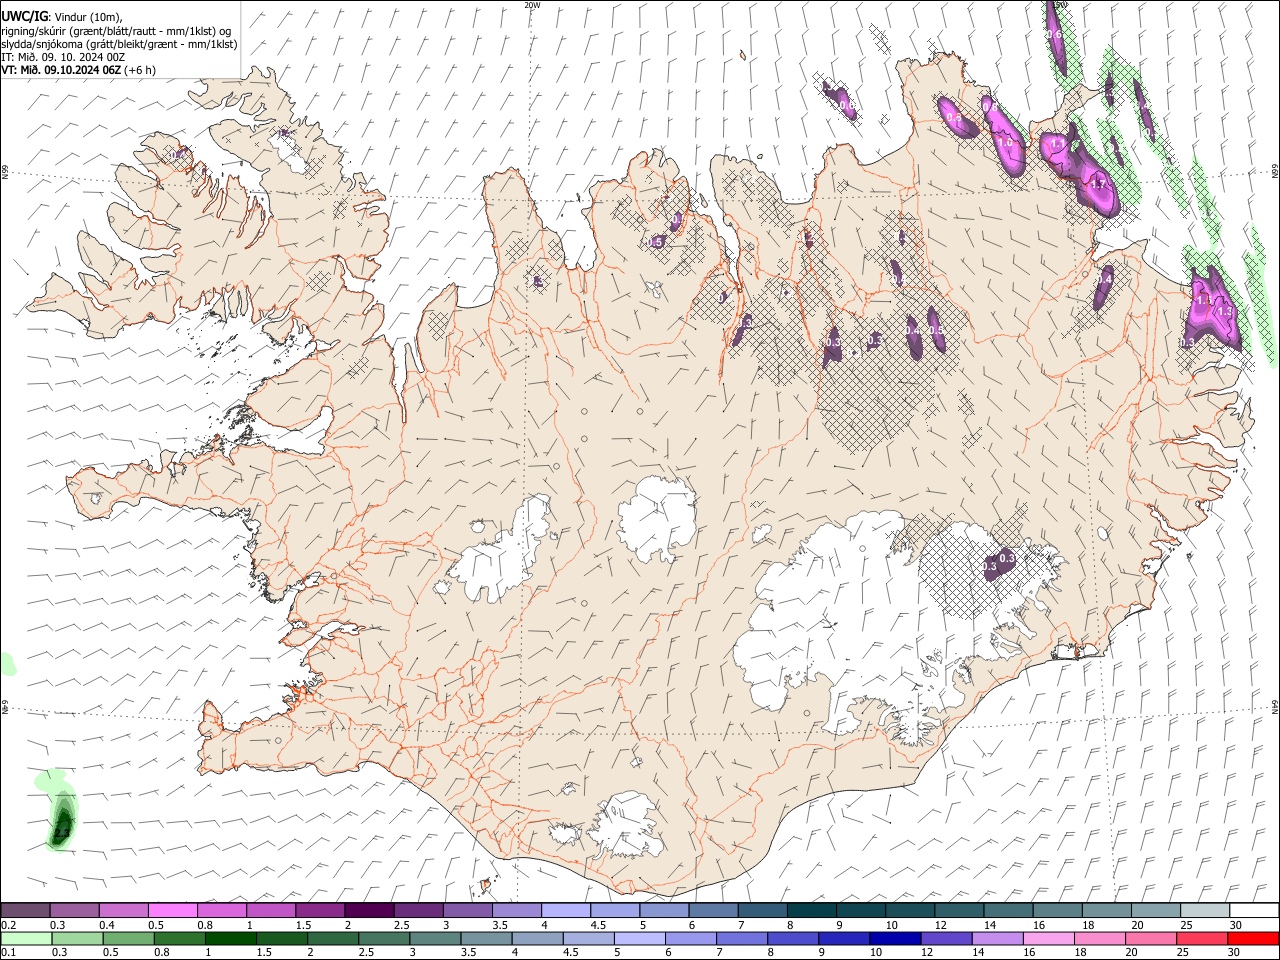This screenshot has height=960, width=1280.
Task: Click the '0.1' label under the rain scale
Action: tap(8, 953)
